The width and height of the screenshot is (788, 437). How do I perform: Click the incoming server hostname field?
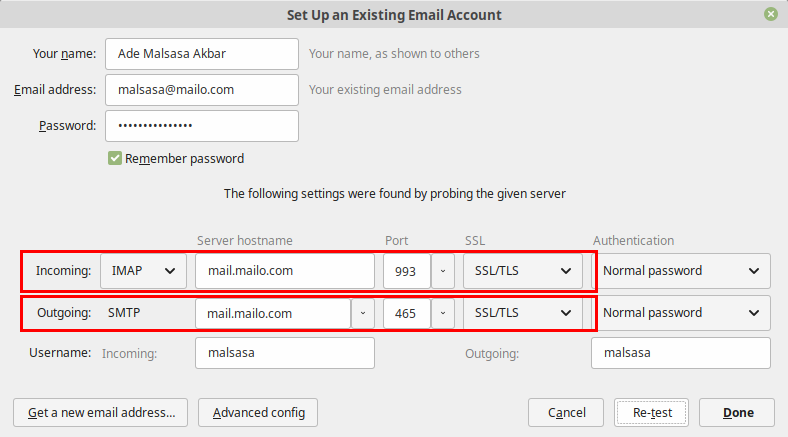(x=284, y=271)
